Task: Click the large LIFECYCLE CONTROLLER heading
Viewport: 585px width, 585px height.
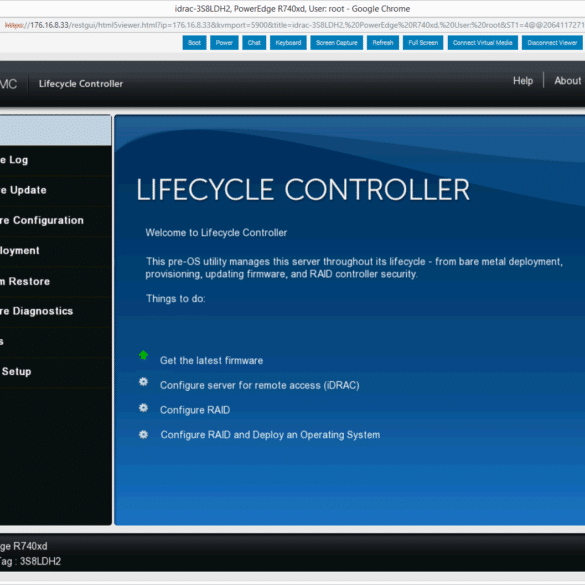Action: pyautogui.click(x=303, y=190)
